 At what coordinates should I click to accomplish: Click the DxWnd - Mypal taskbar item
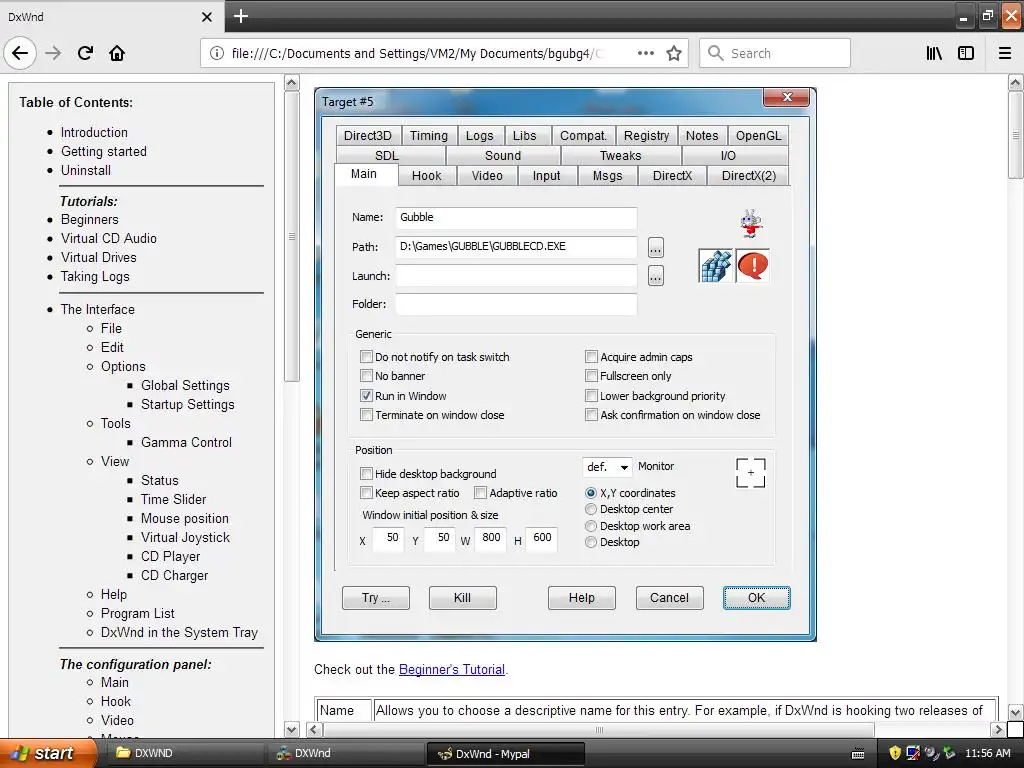click(505, 754)
